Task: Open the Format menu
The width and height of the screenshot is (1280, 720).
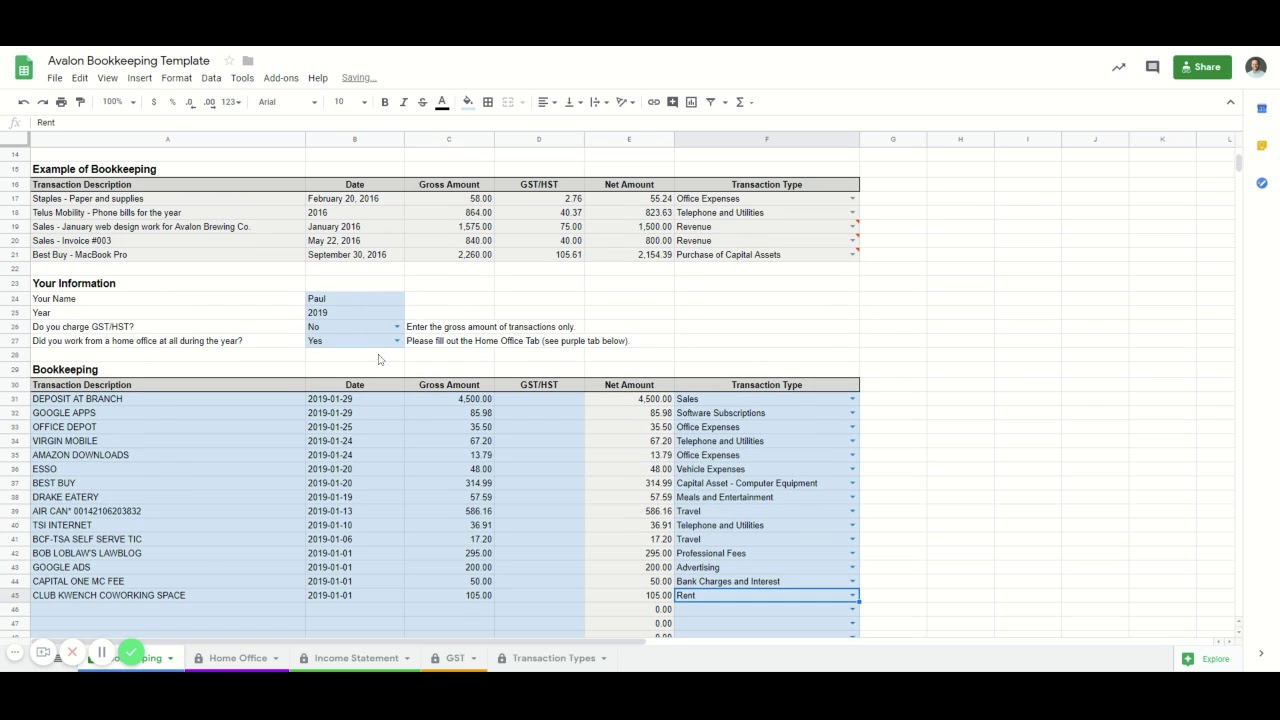Action: pos(176,78)
